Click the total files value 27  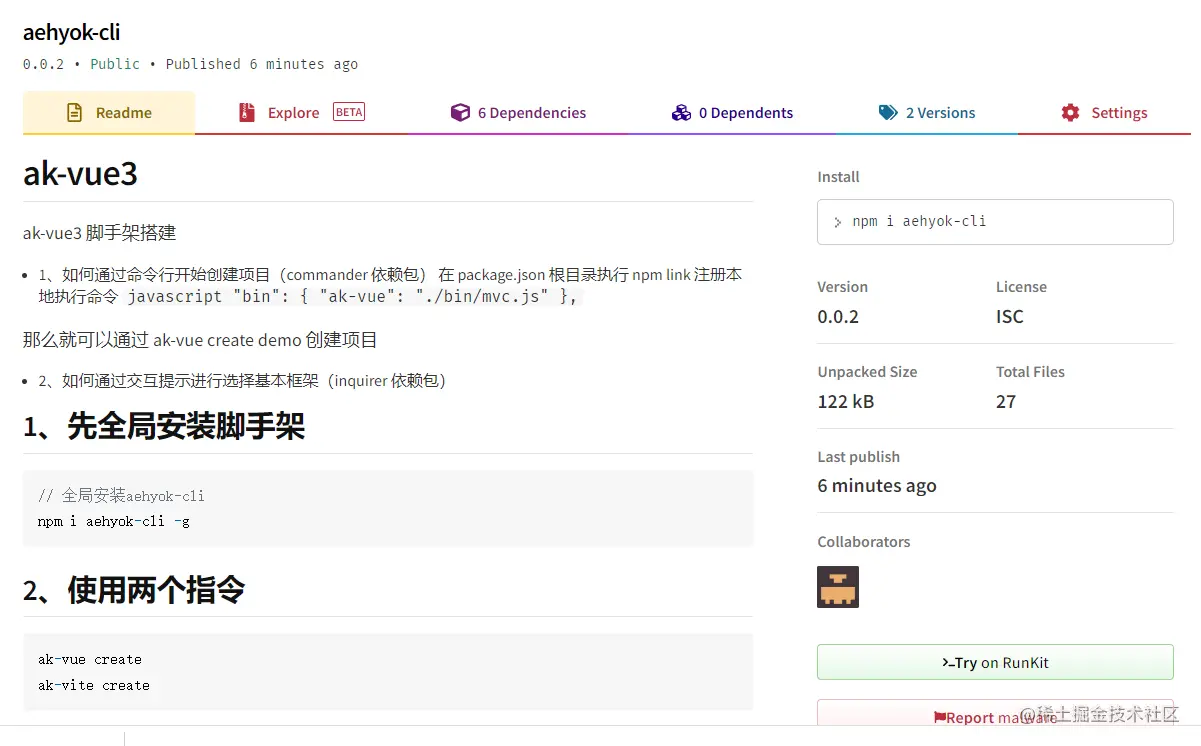pos(1006,401)
